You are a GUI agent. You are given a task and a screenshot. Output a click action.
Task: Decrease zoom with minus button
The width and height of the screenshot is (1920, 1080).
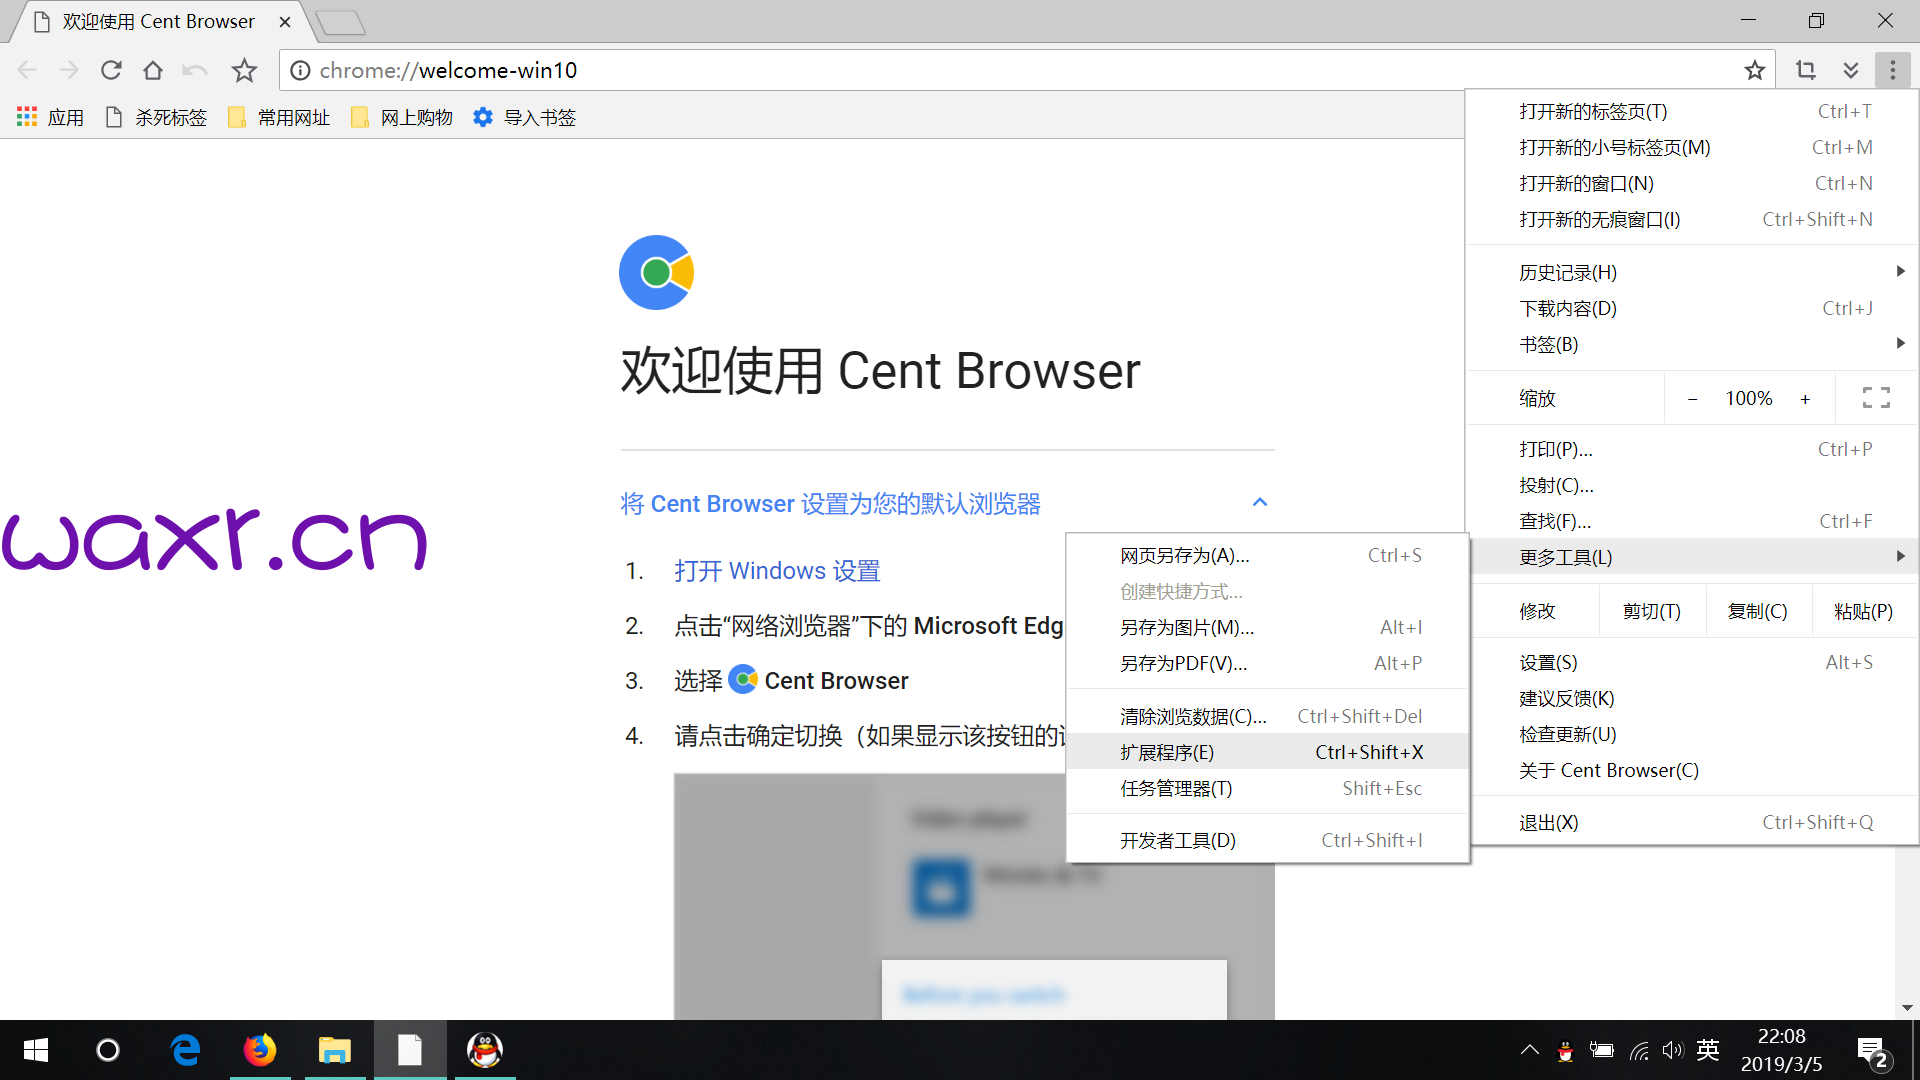point(1692,399)
